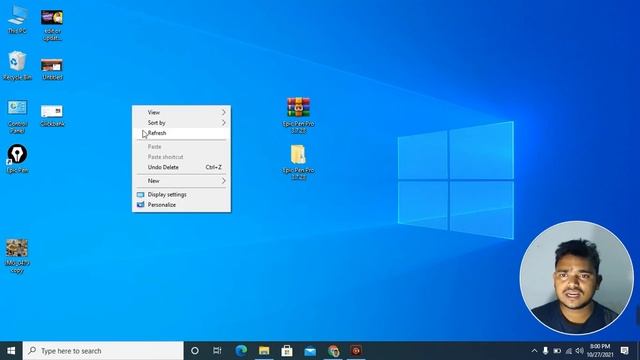Open the This PC desktop icon
The image size is (640, 360).
coord(17,20)
